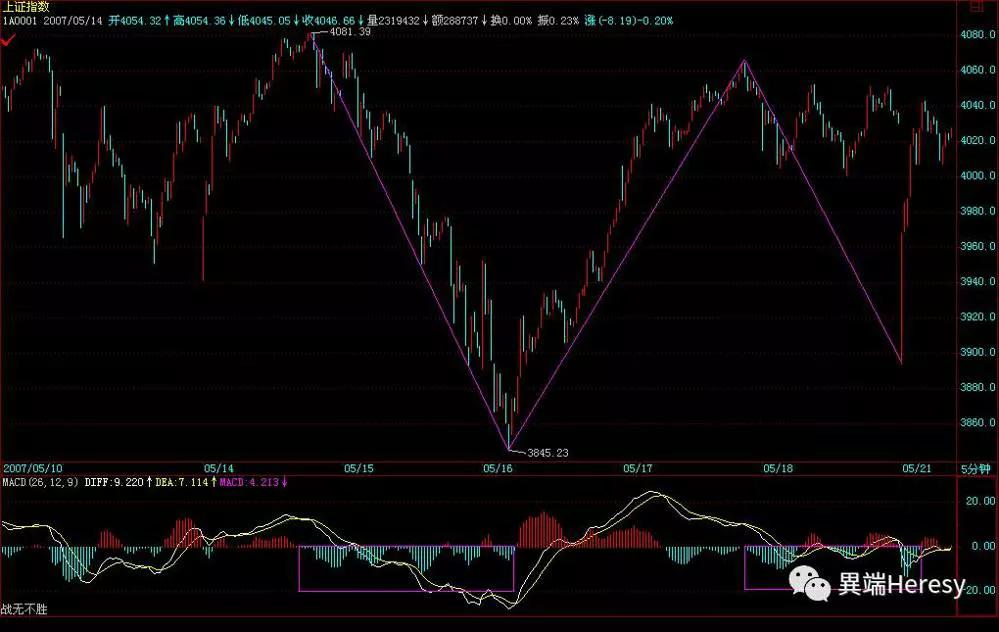Select the 上证指数 index title
The height and width of the screenshot is (632, 999).
[25, 7]
